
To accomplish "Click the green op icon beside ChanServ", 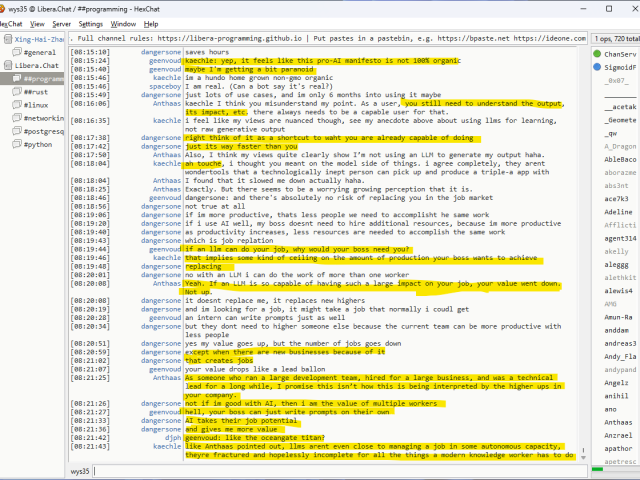I will pyautogui.click(x=599, y=53).
